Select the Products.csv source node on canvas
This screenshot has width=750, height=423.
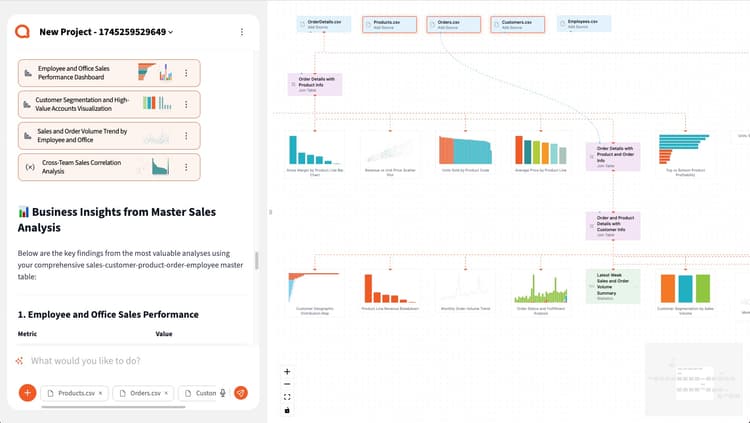coord(389,24)
